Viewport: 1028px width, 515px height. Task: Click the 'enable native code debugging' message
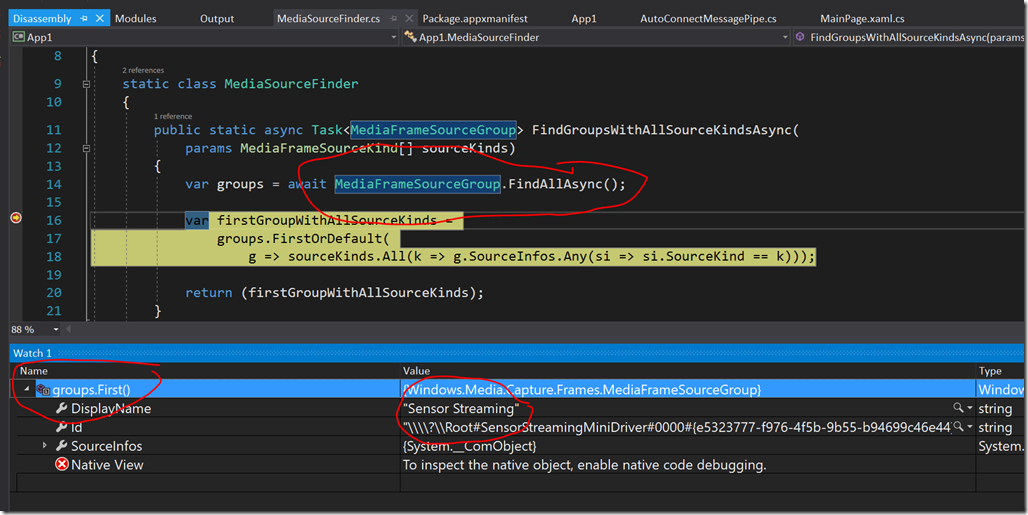[584, 465]
